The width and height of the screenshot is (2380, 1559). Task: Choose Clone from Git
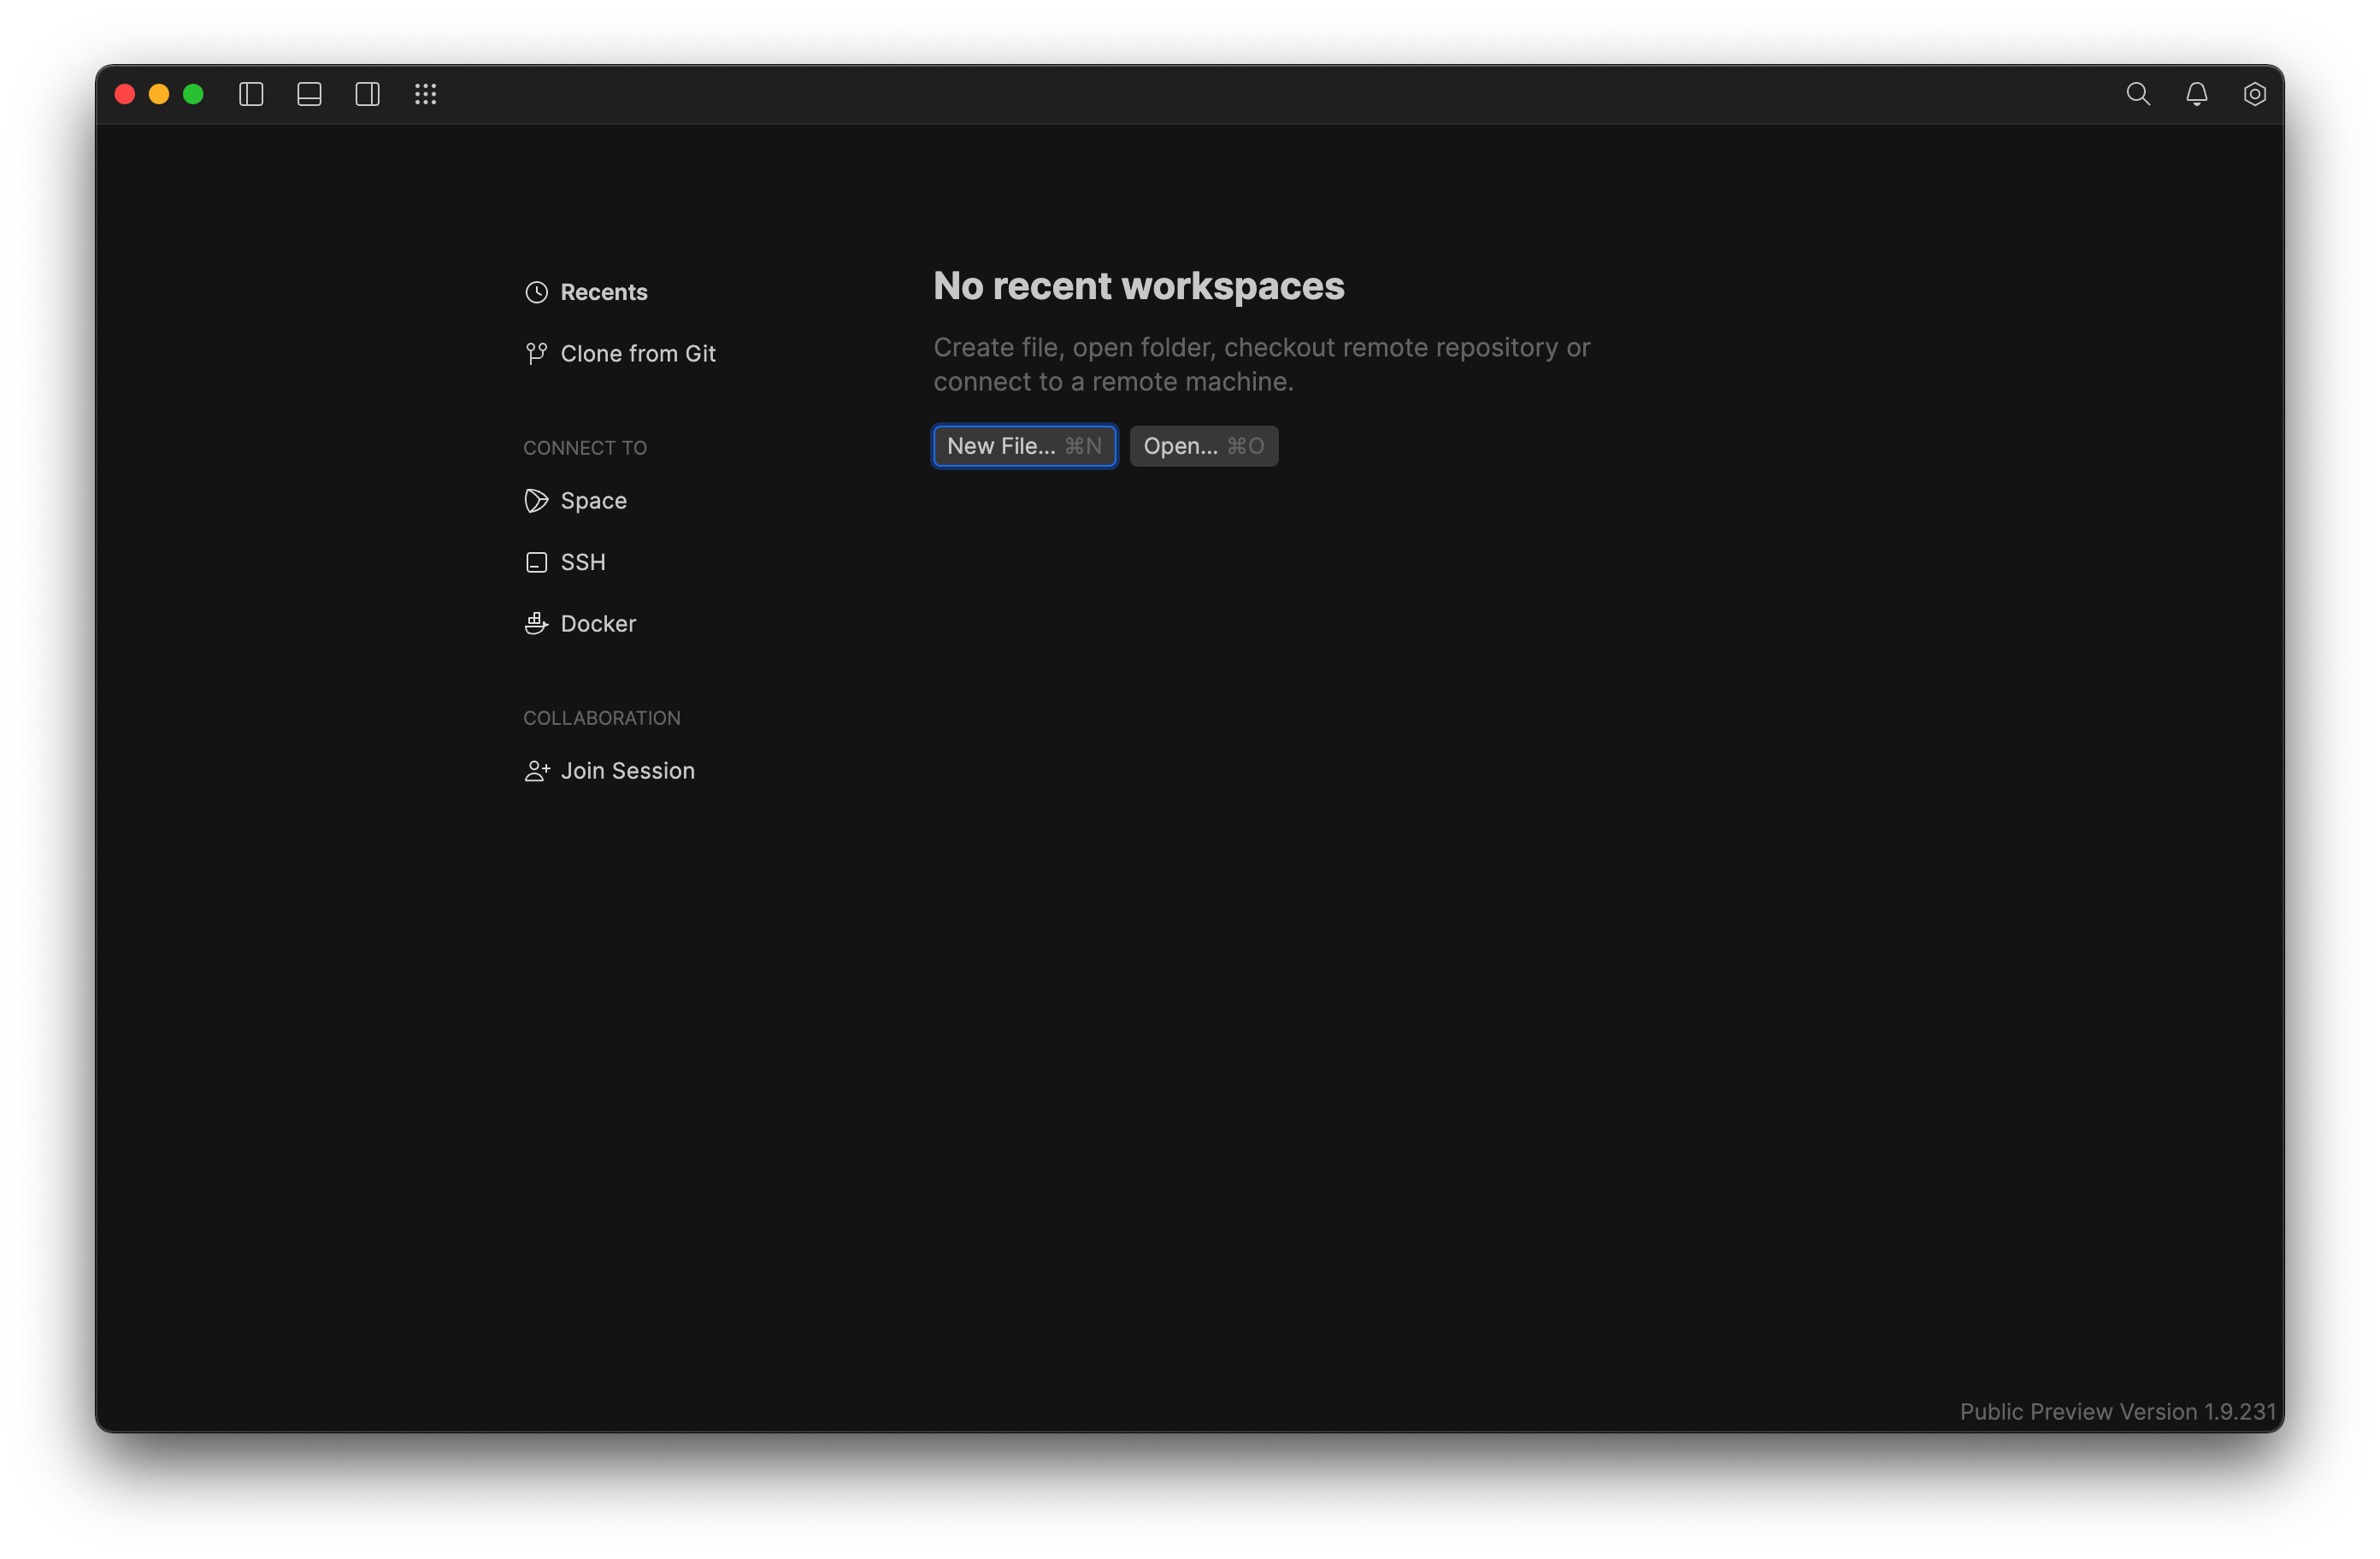636,353
